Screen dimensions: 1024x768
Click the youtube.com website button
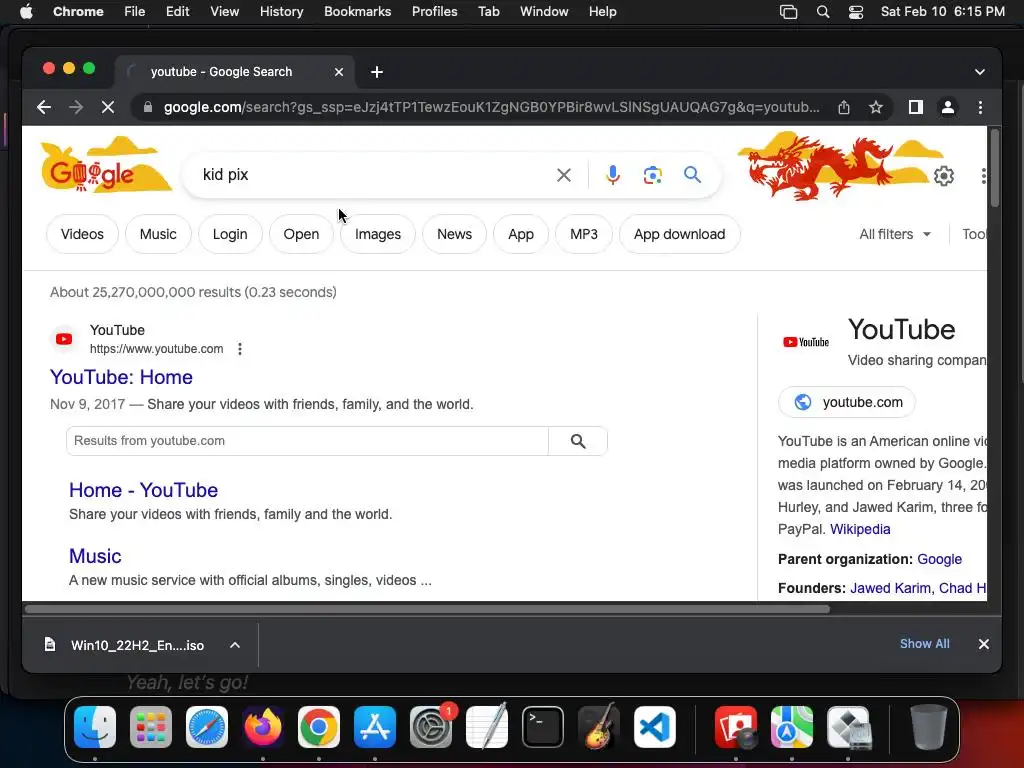click(847, 402)
